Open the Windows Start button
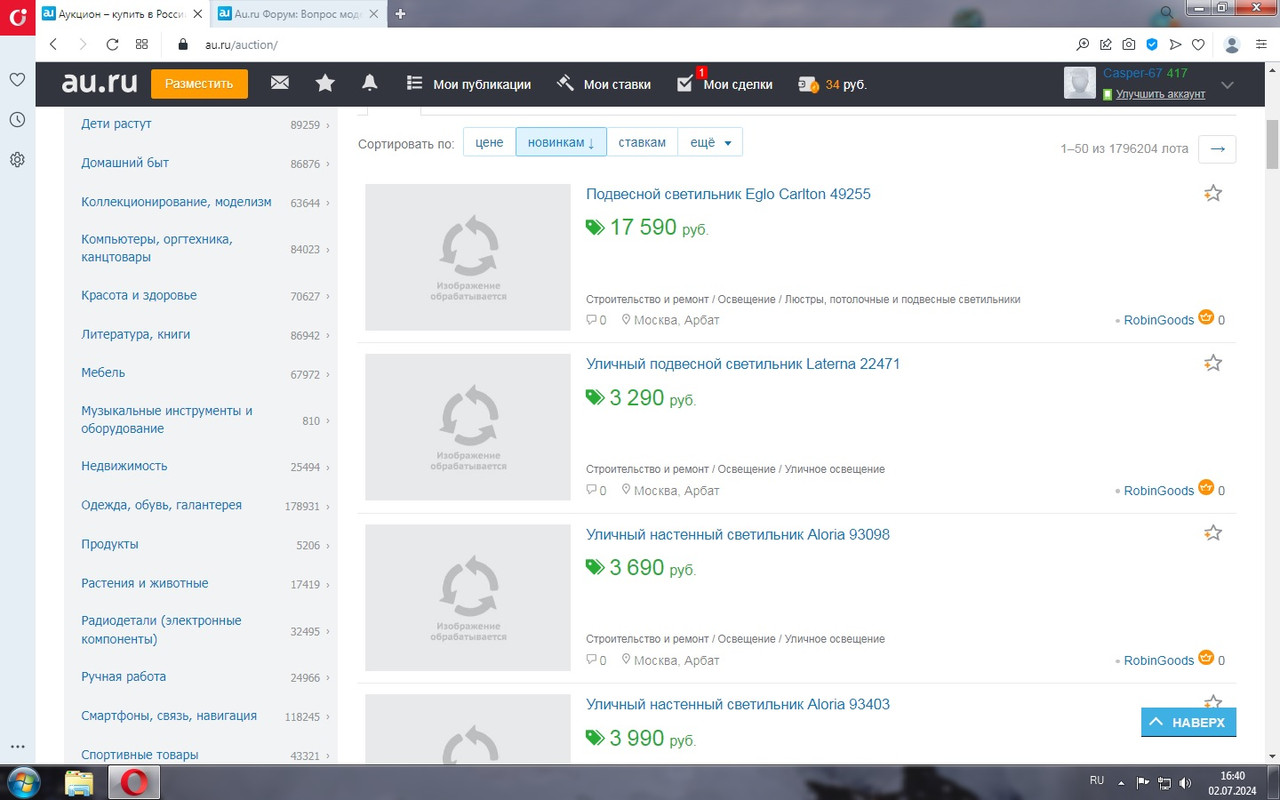 click(x=23, y=781)
